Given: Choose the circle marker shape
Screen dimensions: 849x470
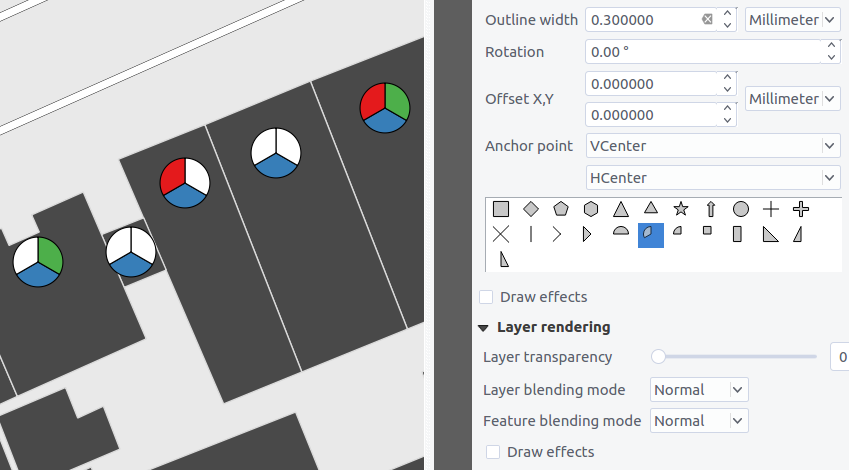Looking at the screenshot, I should (741, 209).
